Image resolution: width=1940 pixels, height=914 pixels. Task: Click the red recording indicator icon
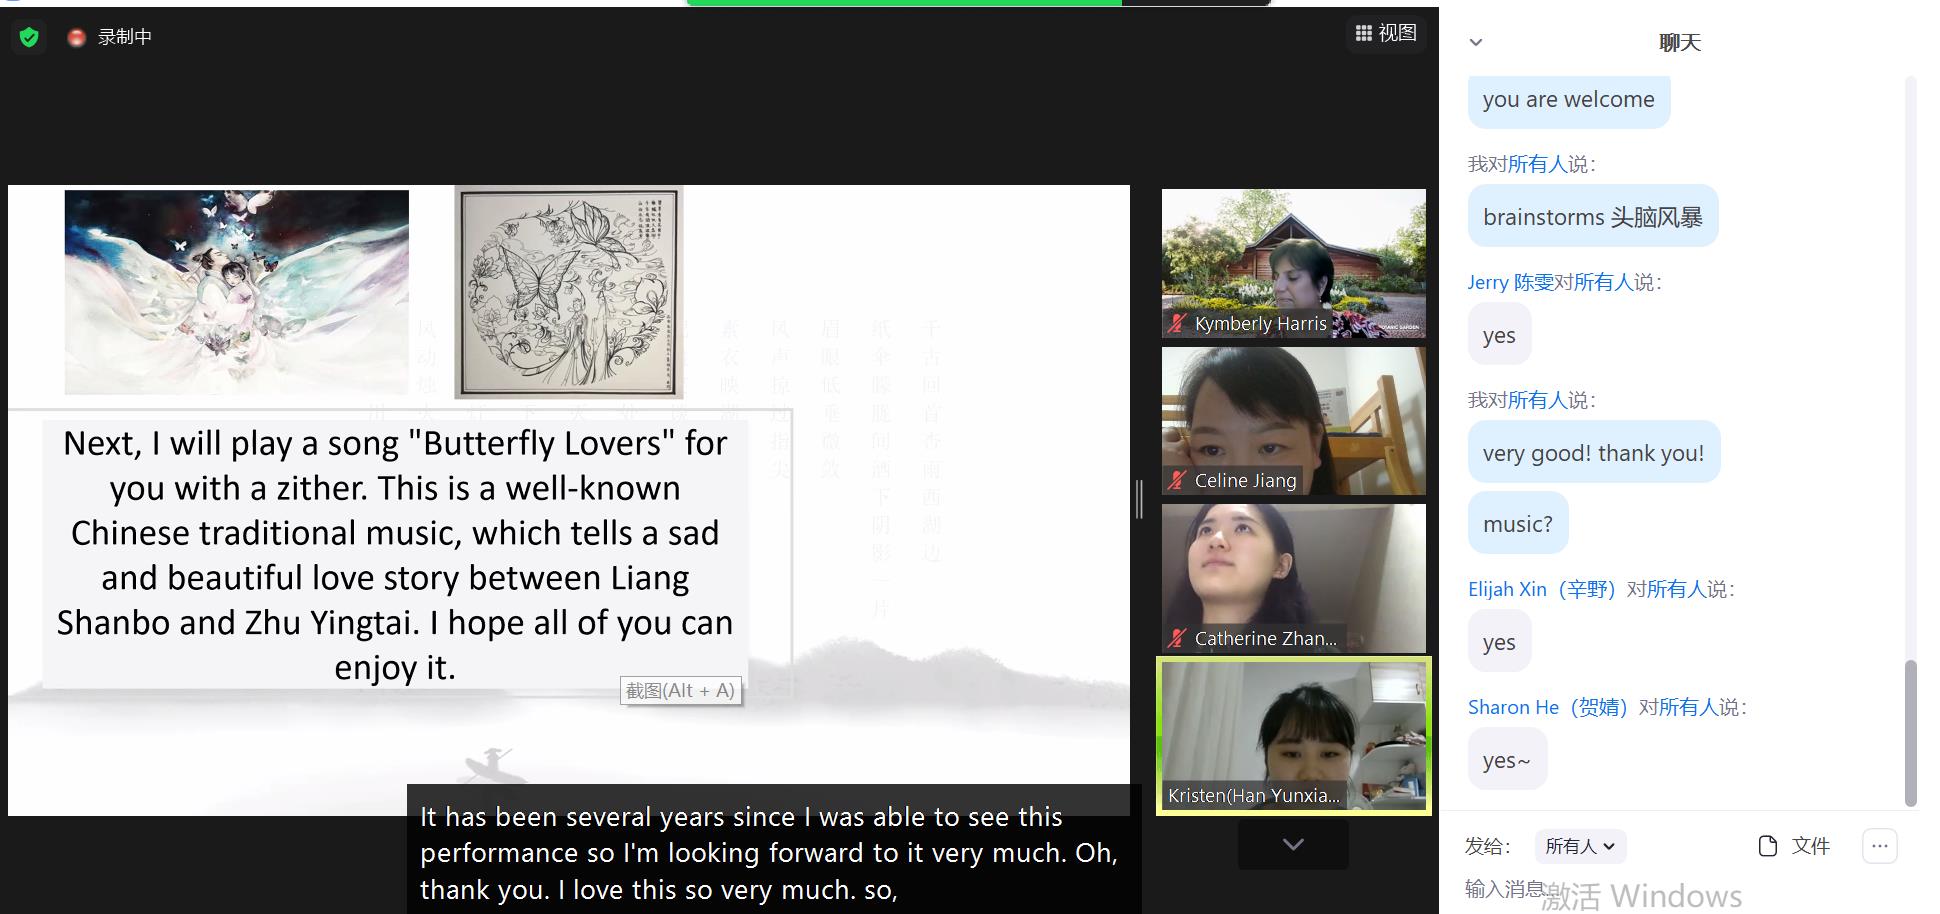[x=76, y=37]
